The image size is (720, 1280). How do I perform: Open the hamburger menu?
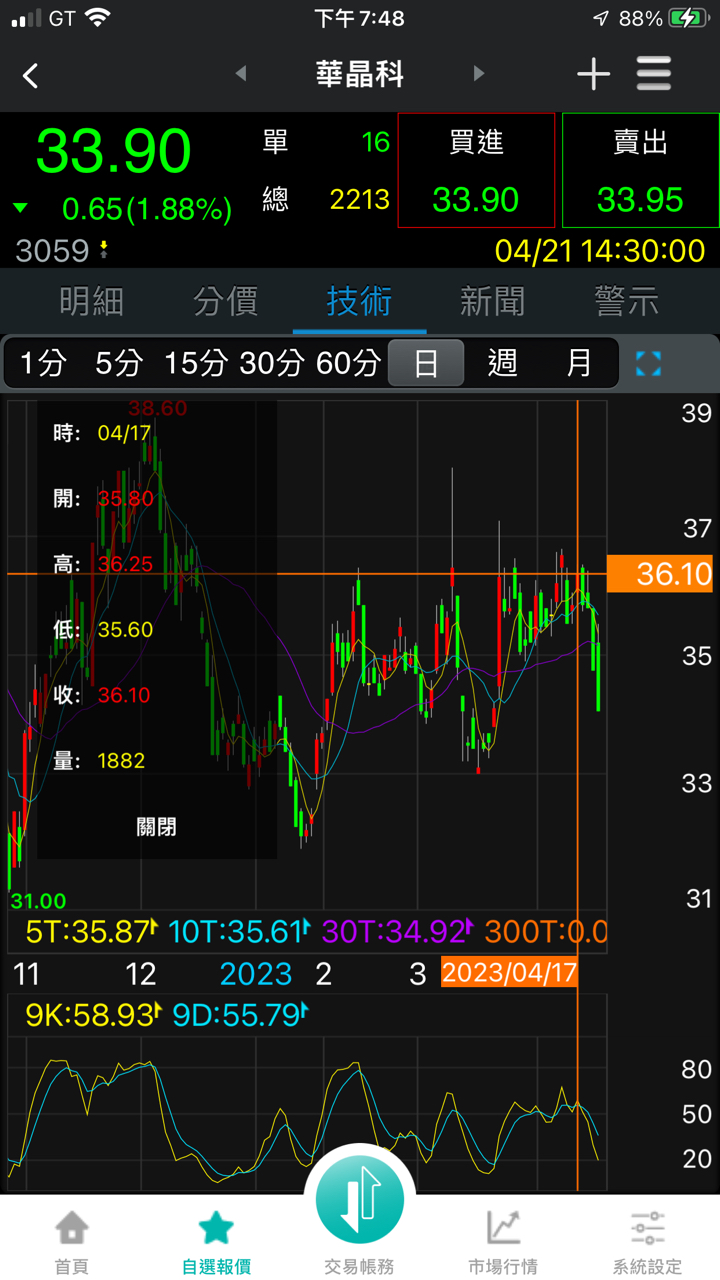654,74
